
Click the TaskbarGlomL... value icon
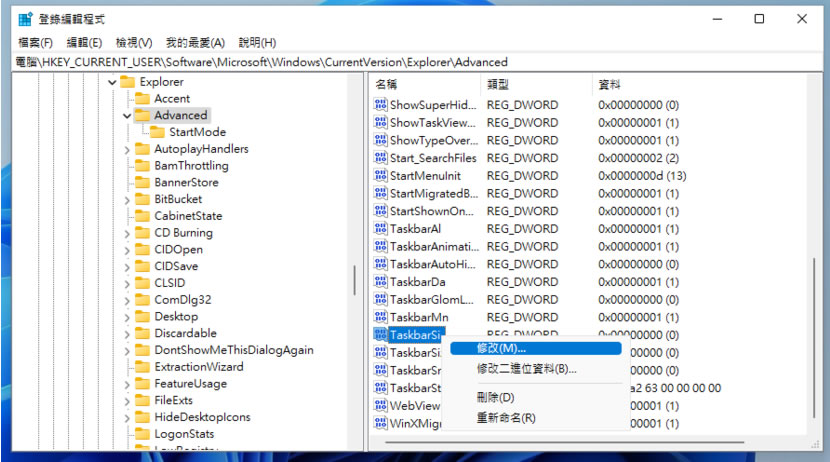[380, 300]
